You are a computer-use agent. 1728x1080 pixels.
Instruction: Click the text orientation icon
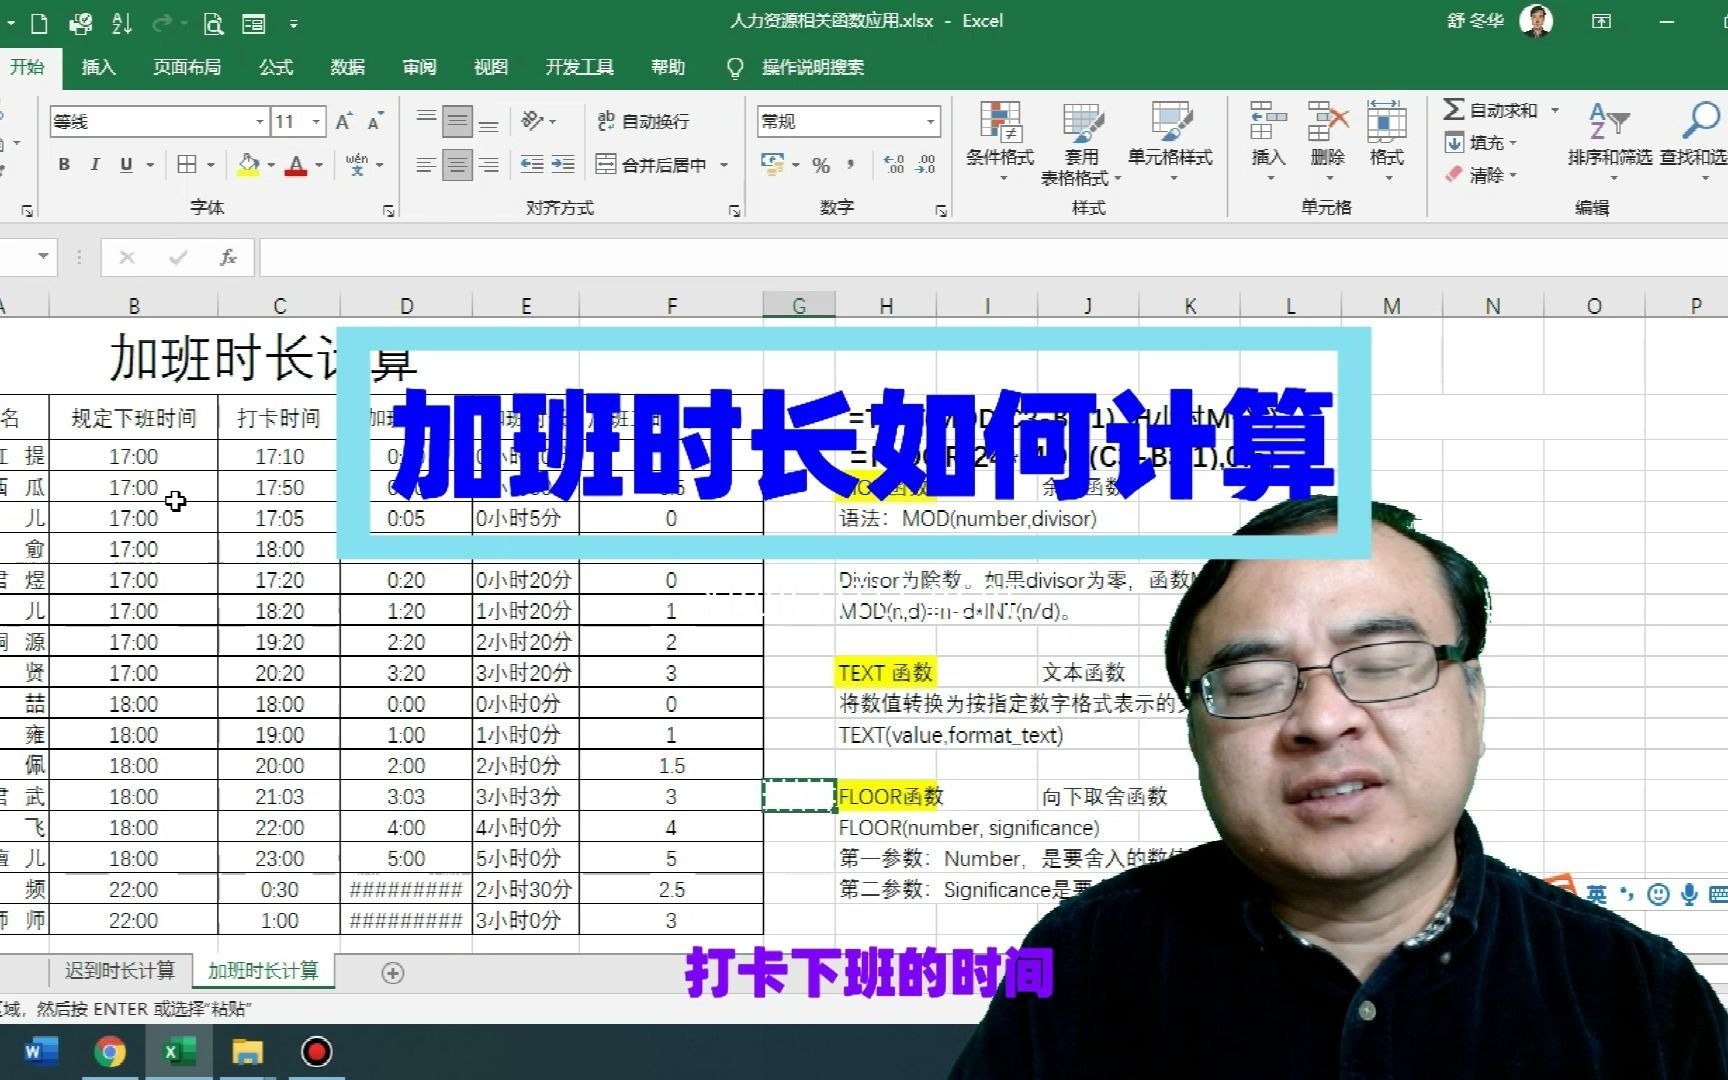coord(532,121)
